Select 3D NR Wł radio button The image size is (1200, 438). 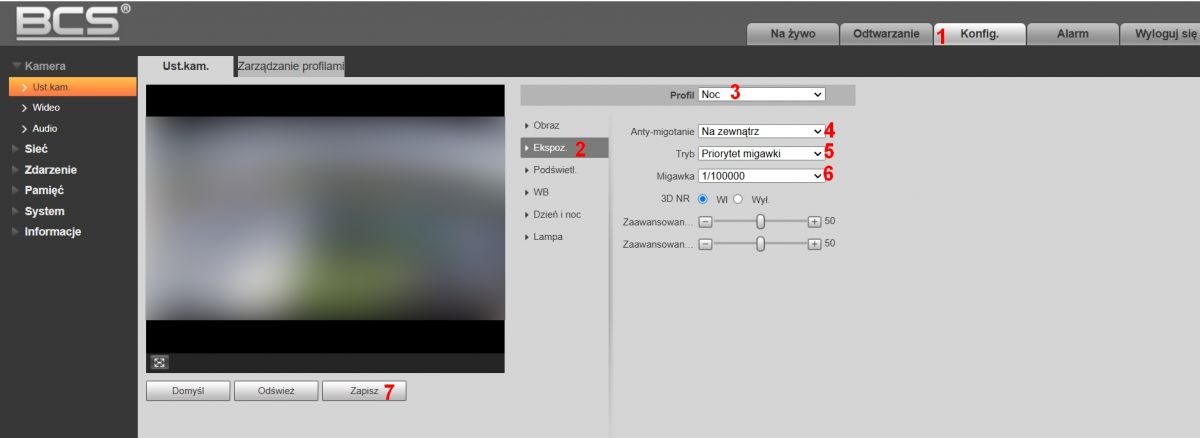click(x=702, y=198)
